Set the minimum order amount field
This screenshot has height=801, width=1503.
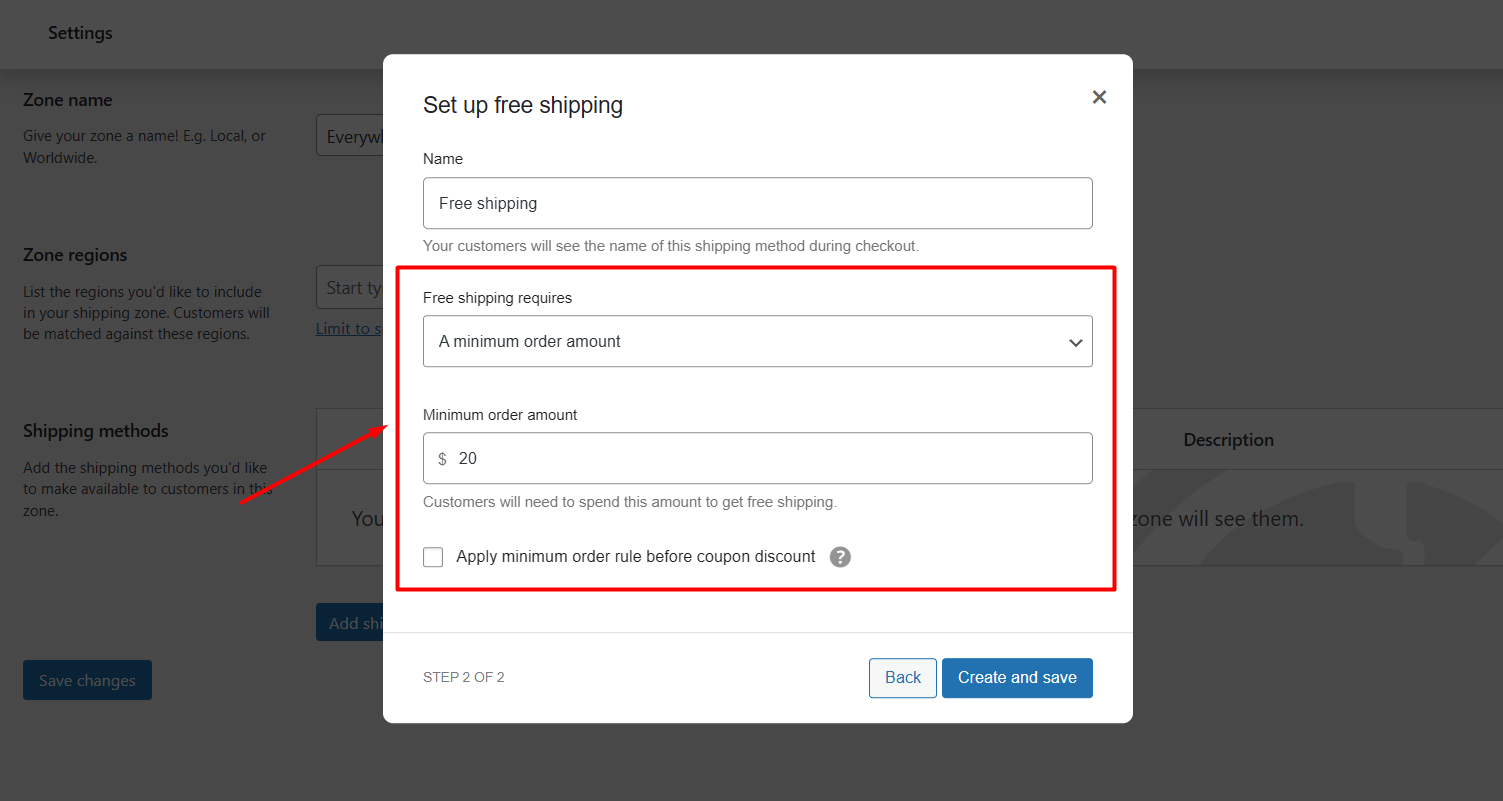point(757,458)
